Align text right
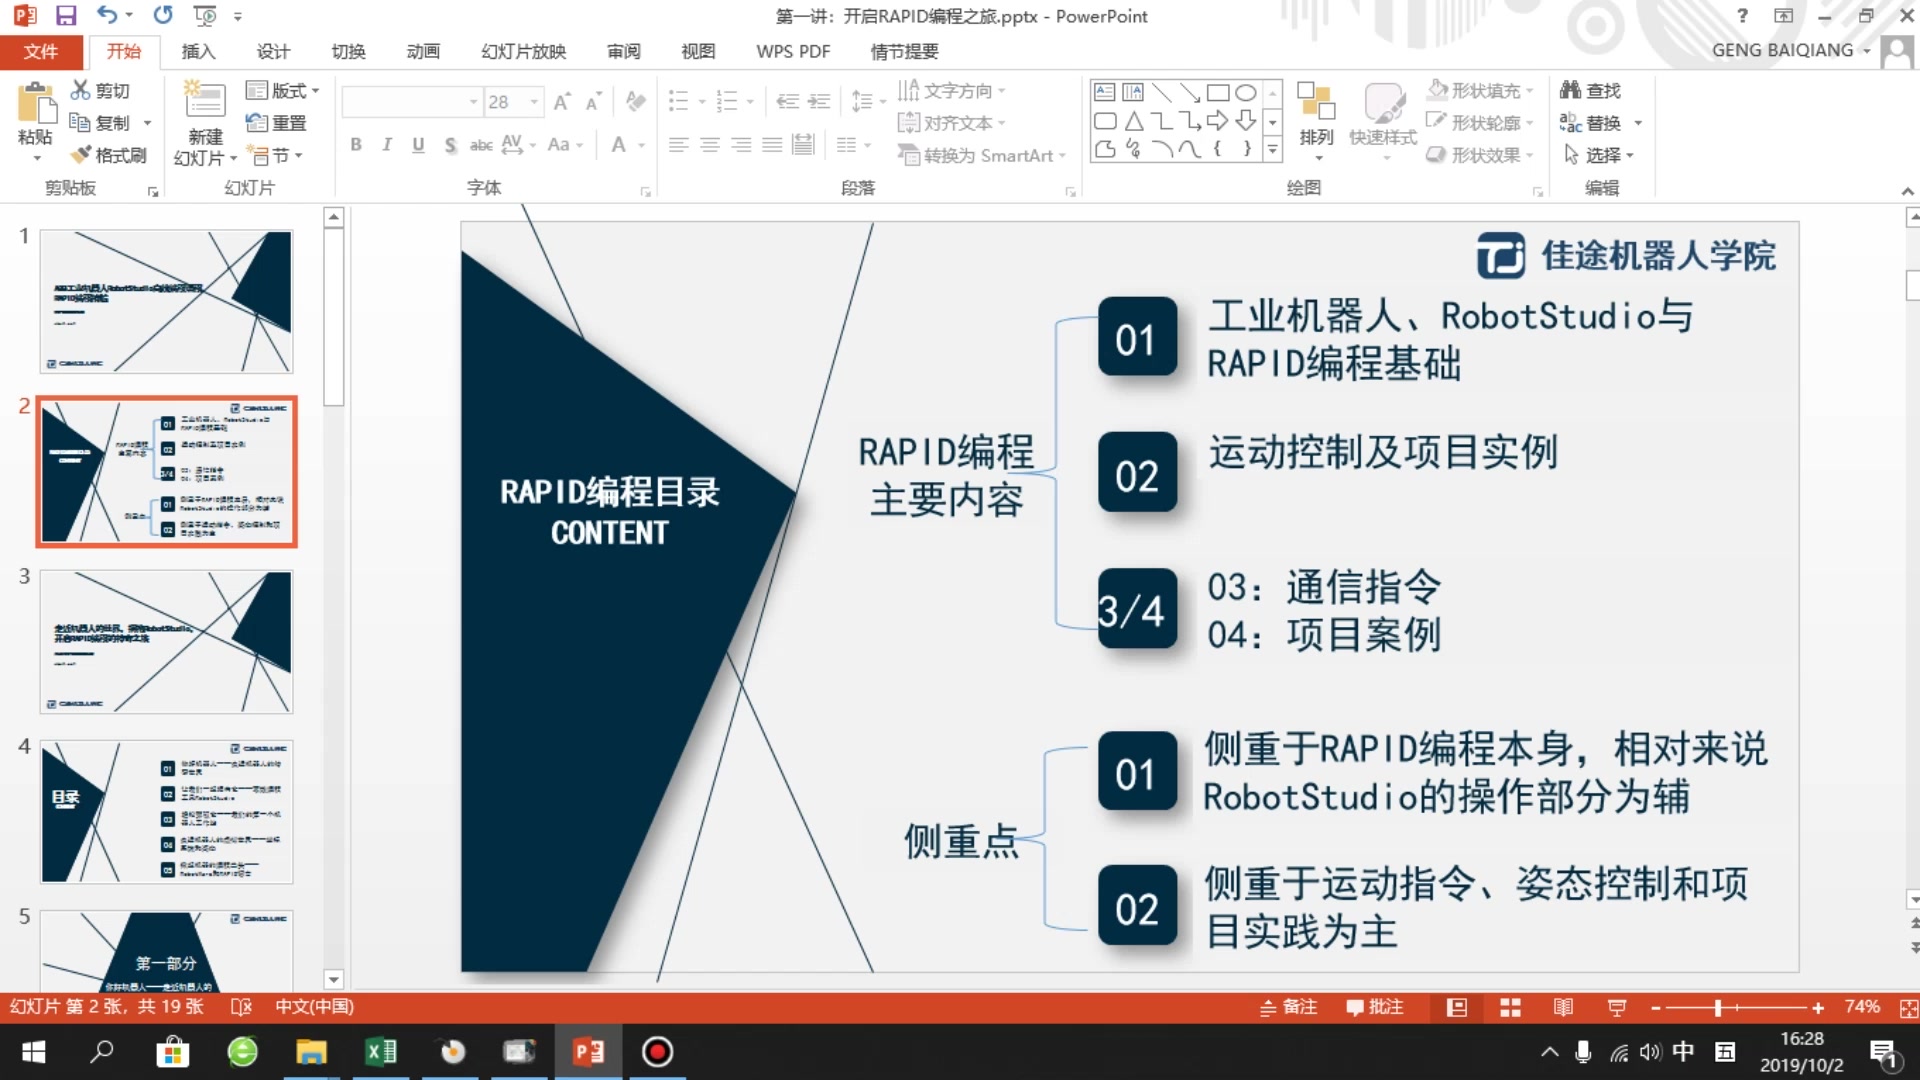 pos(741,145)
